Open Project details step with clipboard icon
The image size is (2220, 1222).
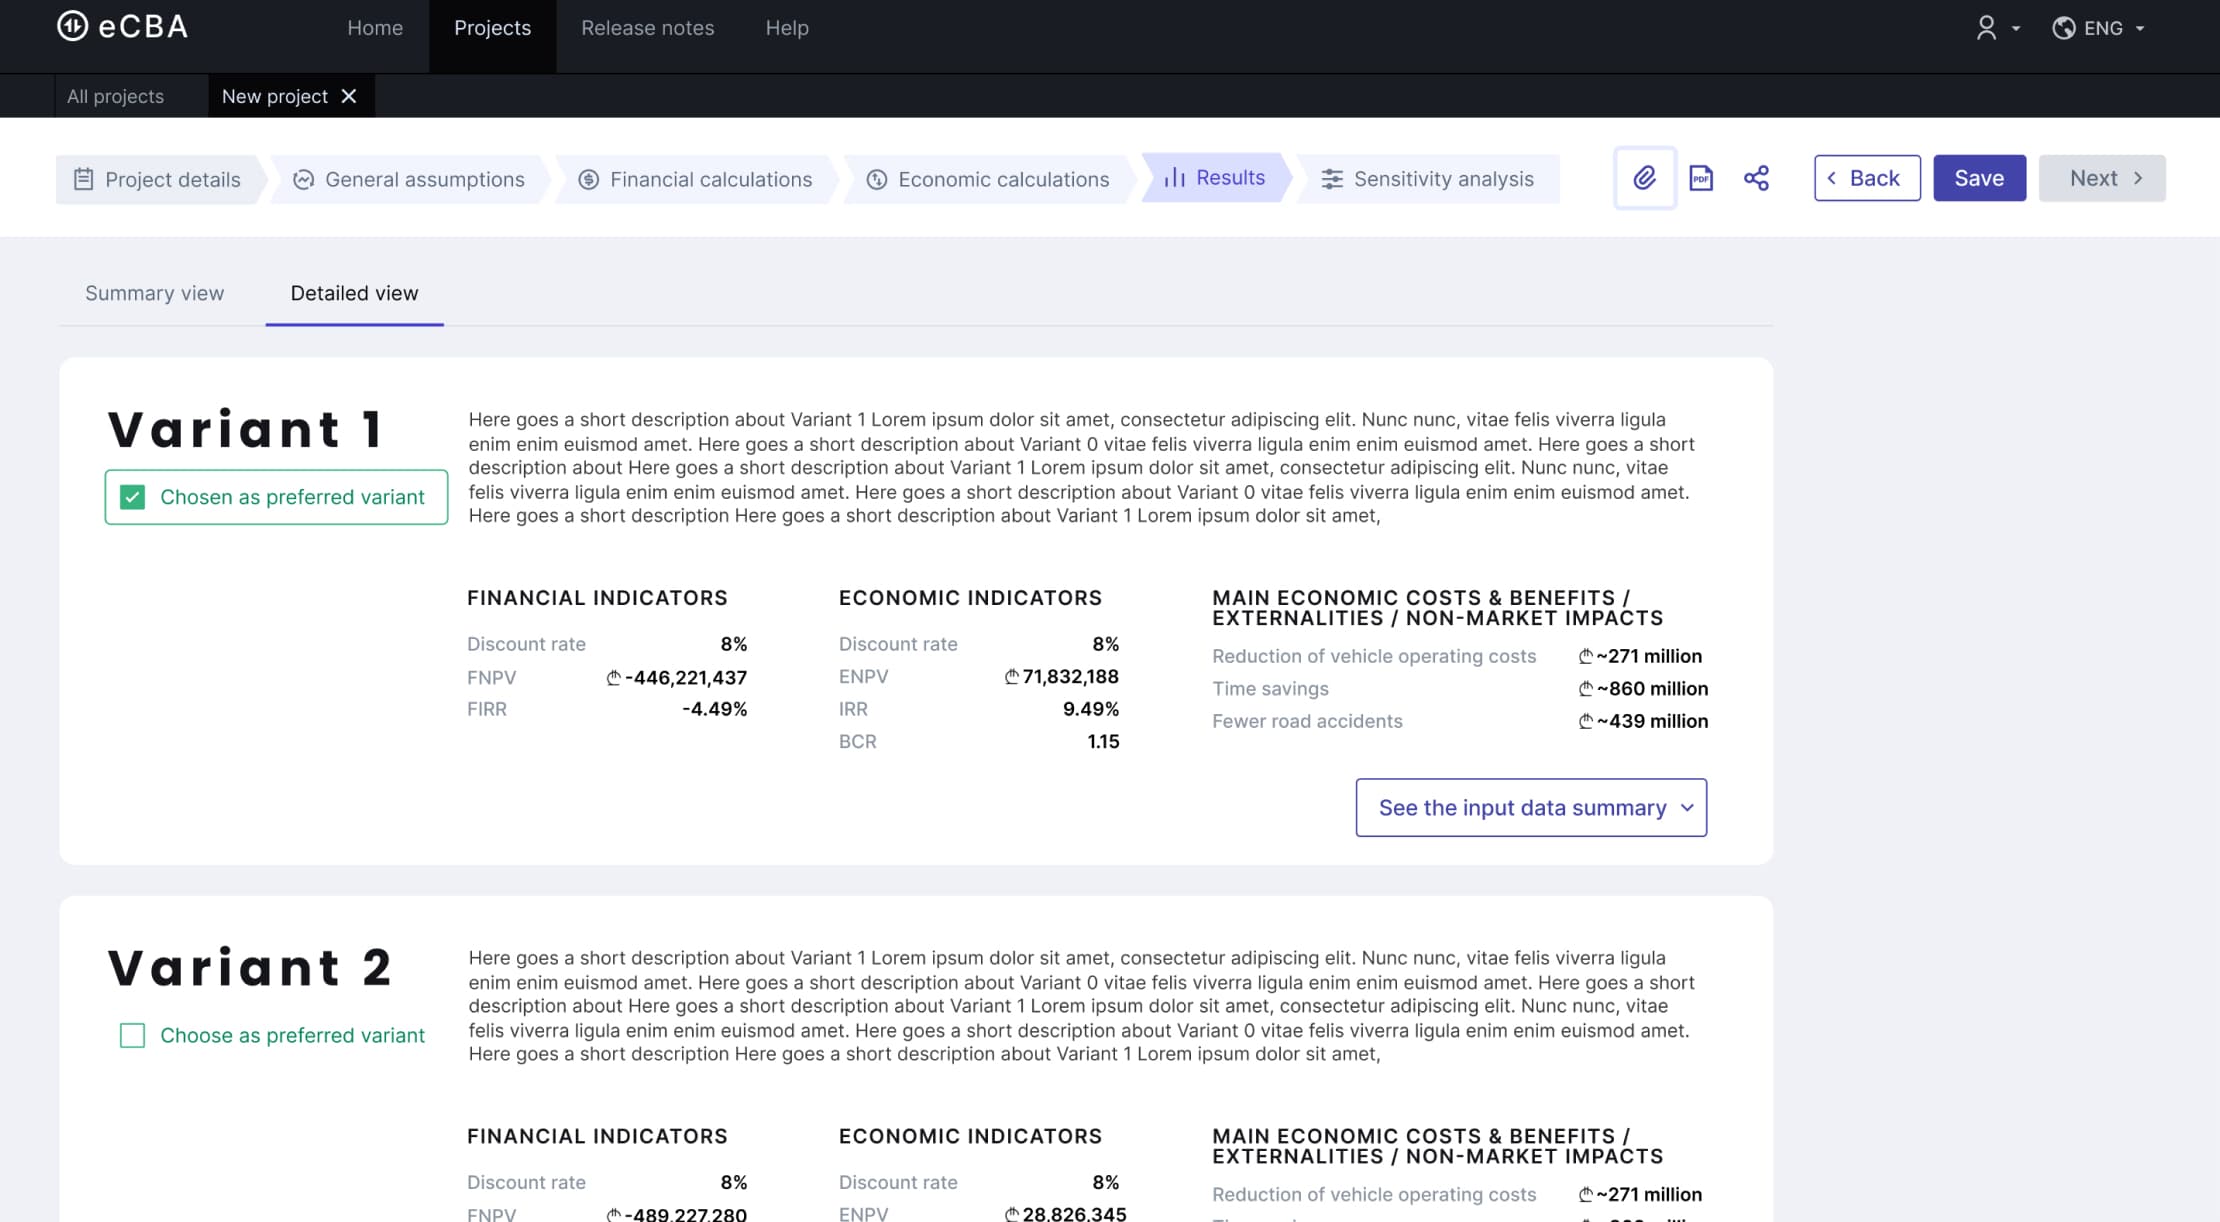coord(158,179)
